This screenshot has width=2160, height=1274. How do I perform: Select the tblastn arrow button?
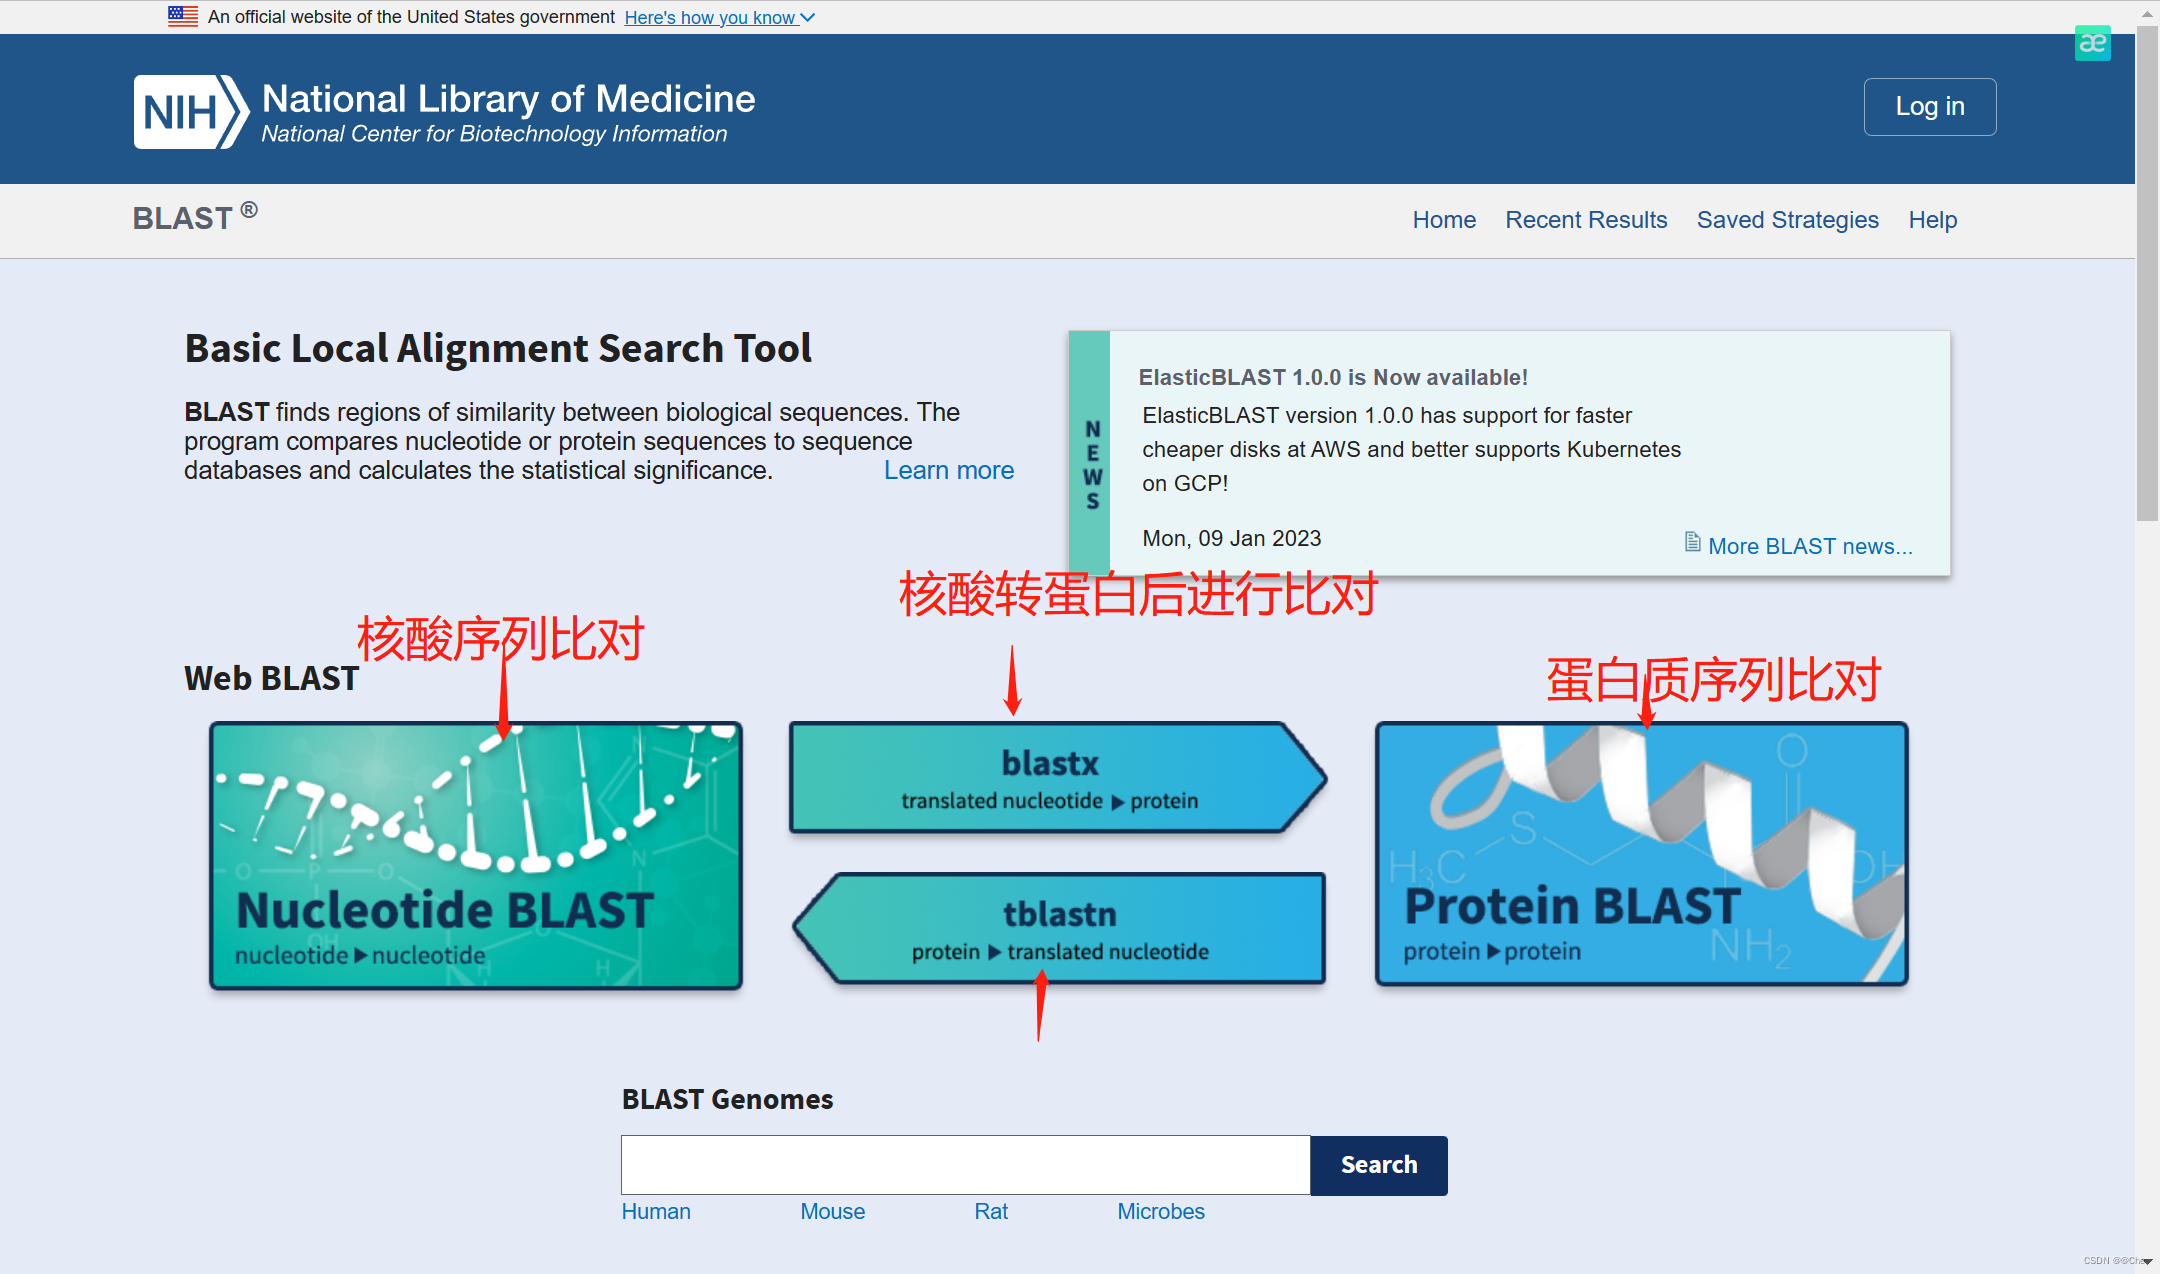[1060, 929]
